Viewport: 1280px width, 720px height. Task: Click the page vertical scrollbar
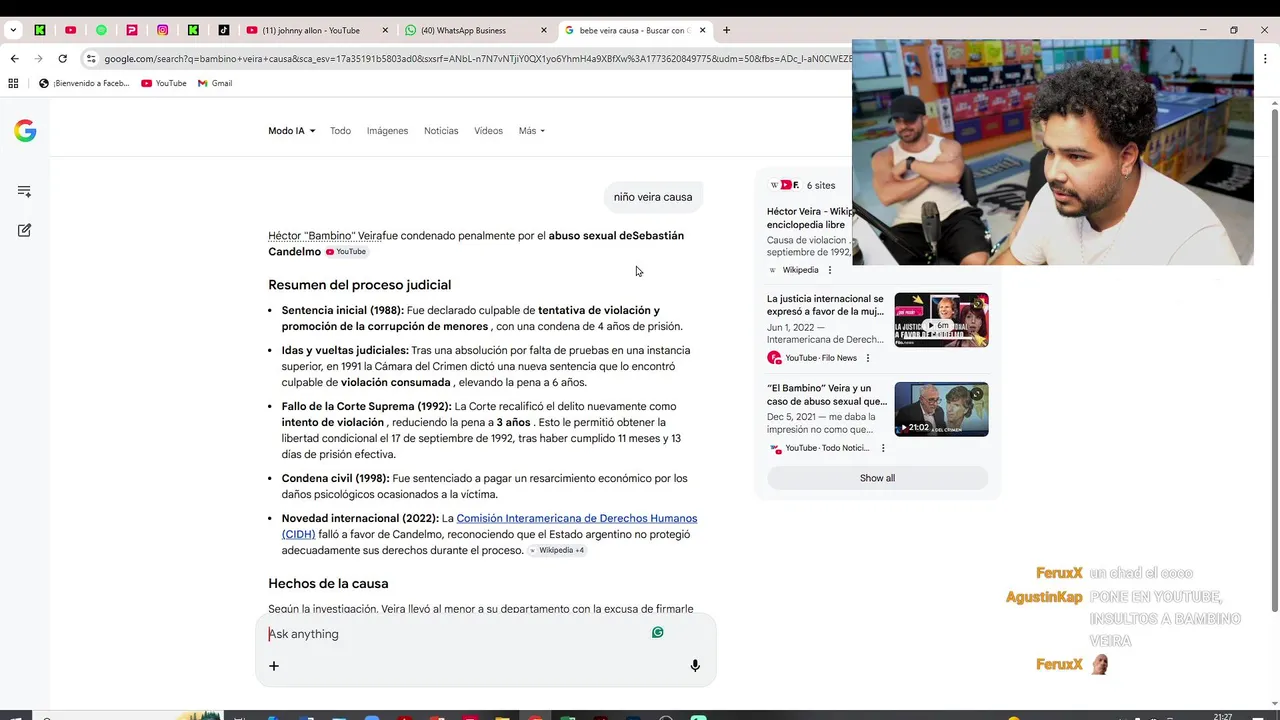tap(1274, 362)
